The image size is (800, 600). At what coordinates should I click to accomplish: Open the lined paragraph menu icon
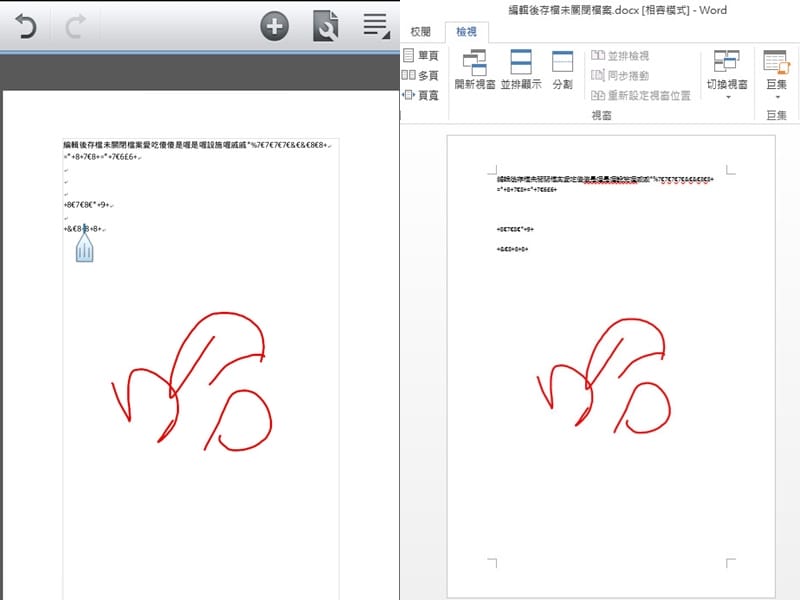tap(377, 26)
